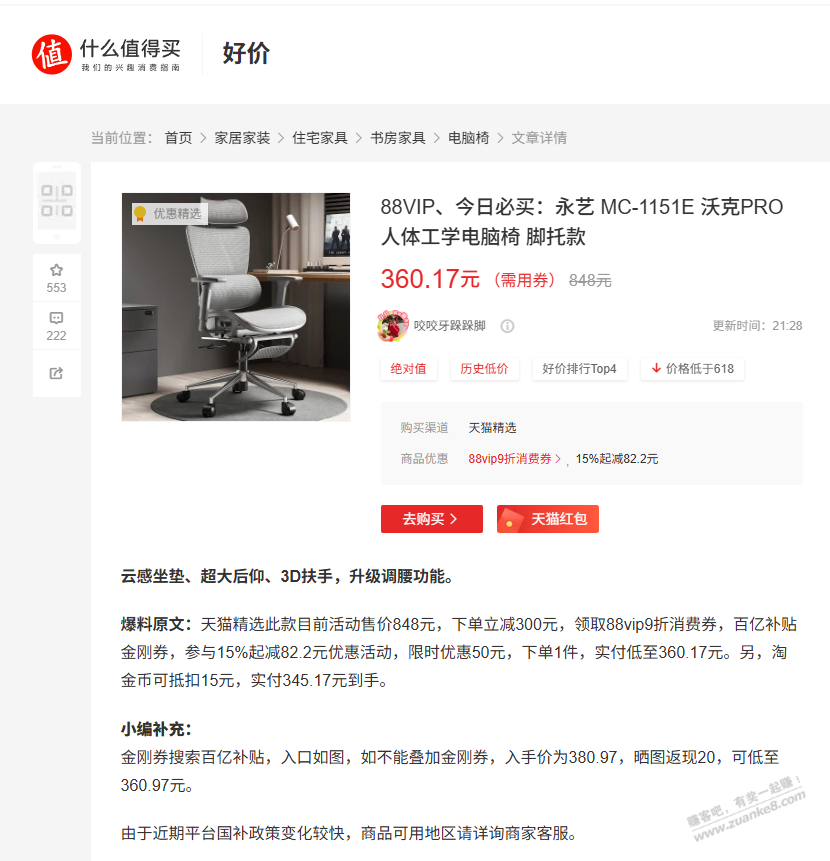Click the share icon in sidebar

[x=57, y=373]
